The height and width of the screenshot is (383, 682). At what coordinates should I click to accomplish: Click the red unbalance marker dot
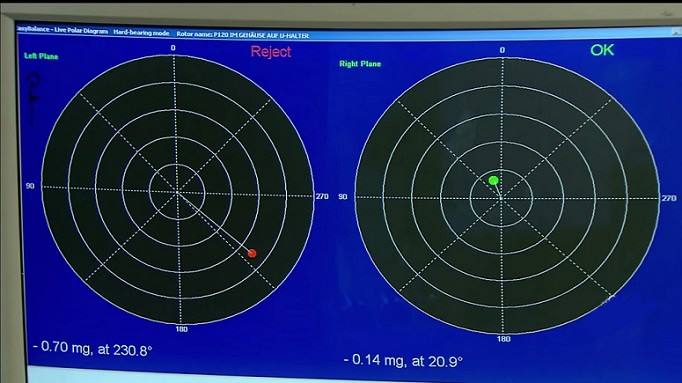(252, 253)
